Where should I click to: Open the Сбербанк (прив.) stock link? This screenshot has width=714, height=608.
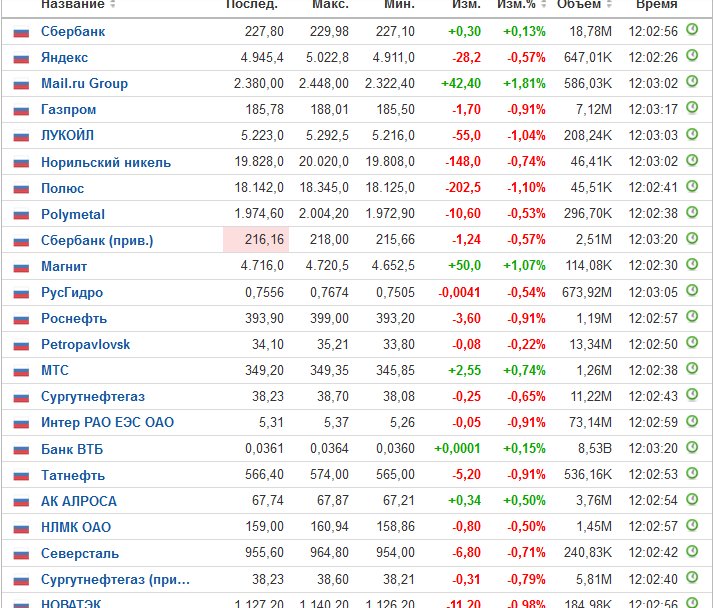97,240
